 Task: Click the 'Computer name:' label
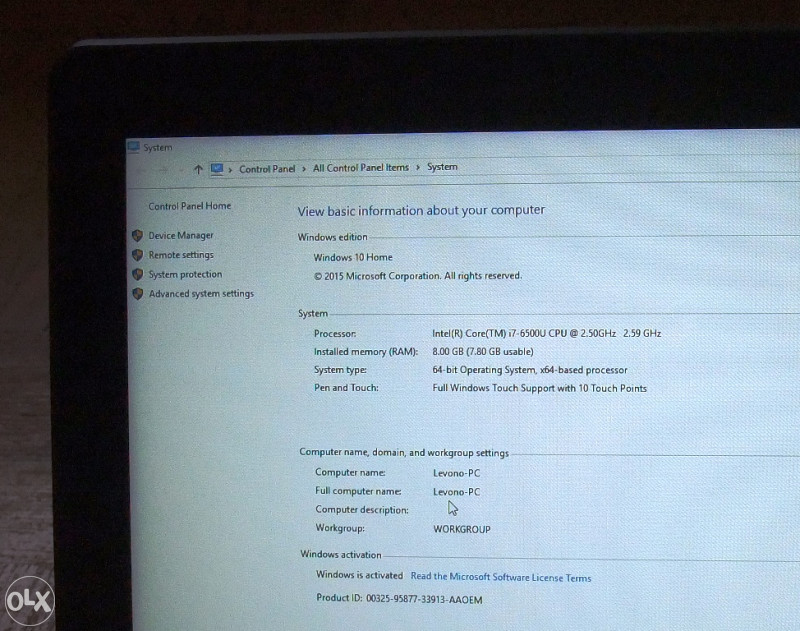click(x=351, y=473)
